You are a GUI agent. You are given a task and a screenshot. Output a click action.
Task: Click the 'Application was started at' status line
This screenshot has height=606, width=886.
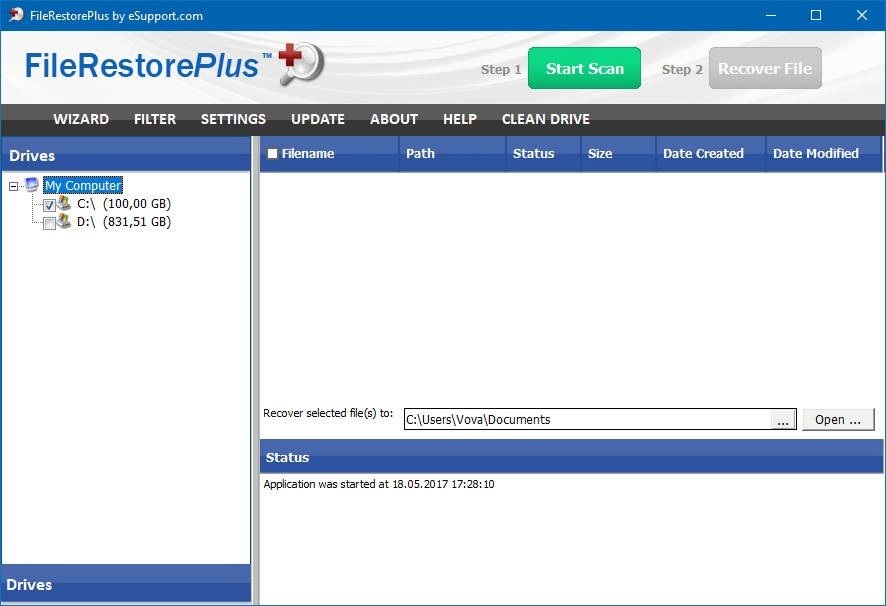pos(379,484)
